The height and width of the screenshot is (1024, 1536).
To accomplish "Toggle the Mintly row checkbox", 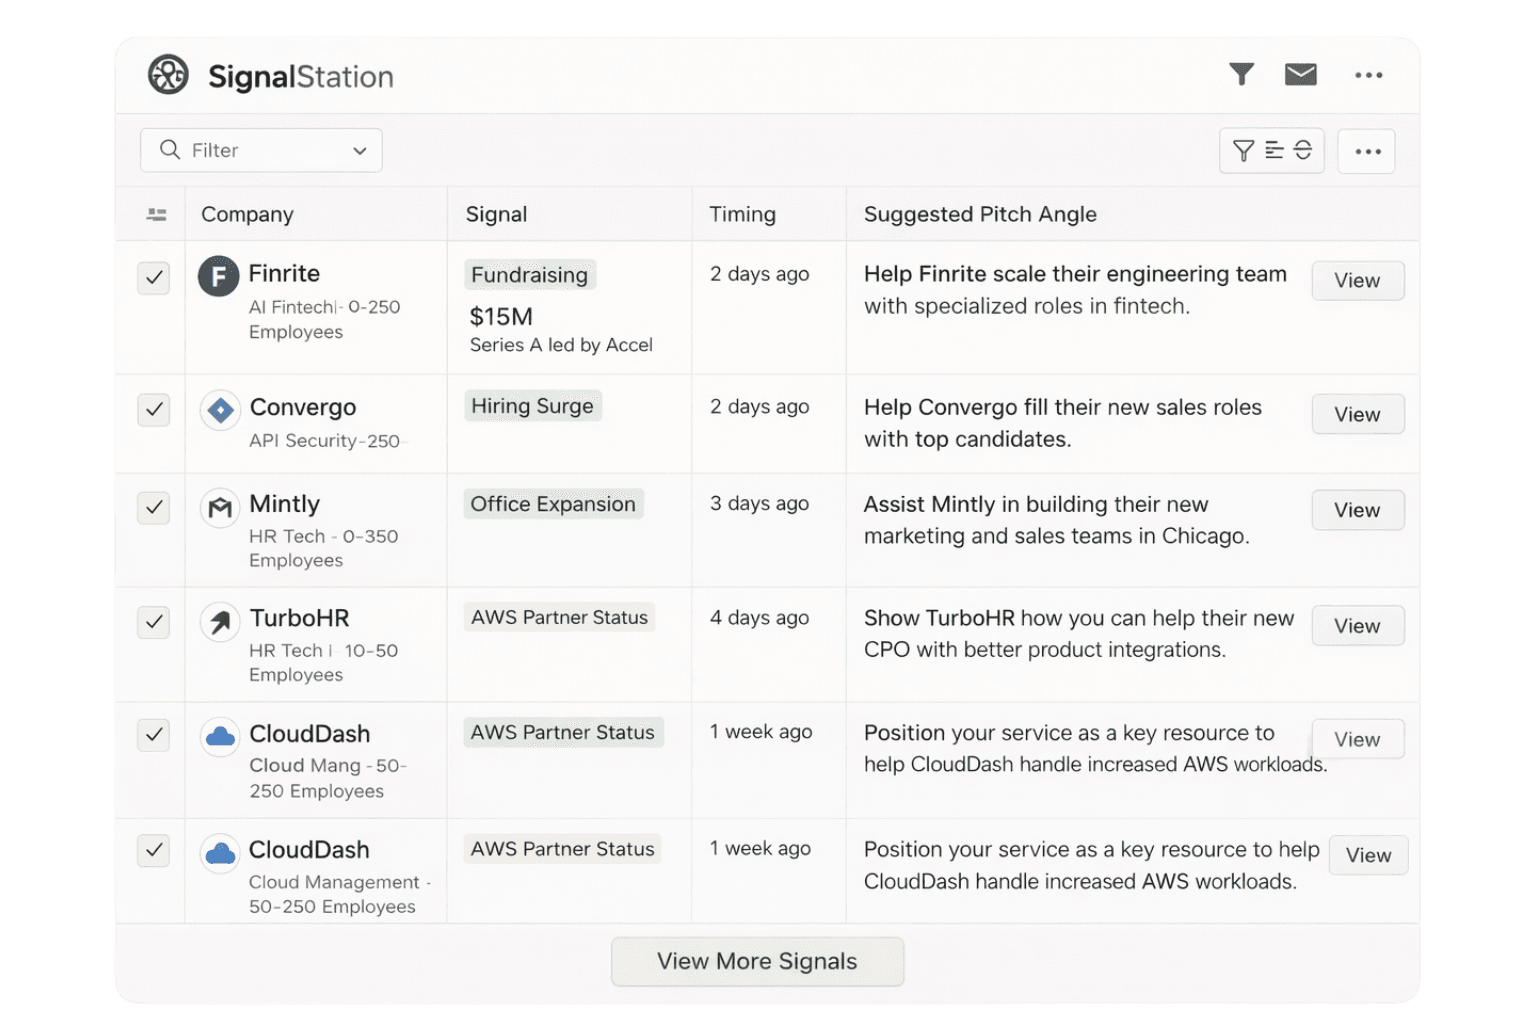I will (153, 507).
